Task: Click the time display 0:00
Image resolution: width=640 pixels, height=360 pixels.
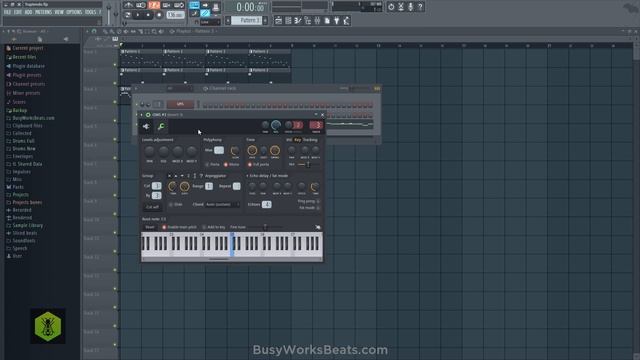Action: (x=250, y=7)
